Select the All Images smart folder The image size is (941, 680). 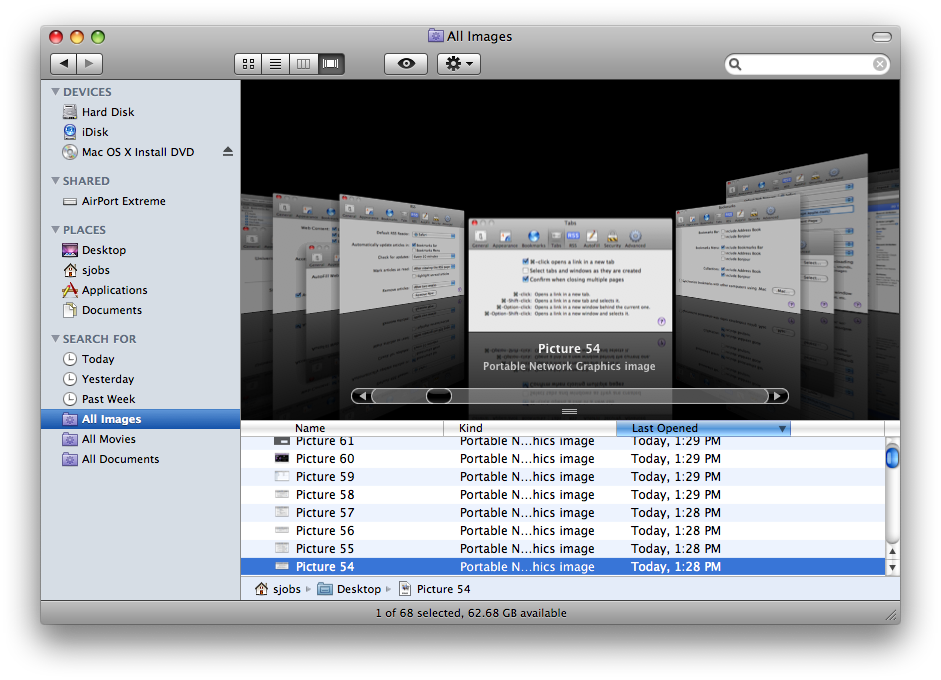[140, 419]
